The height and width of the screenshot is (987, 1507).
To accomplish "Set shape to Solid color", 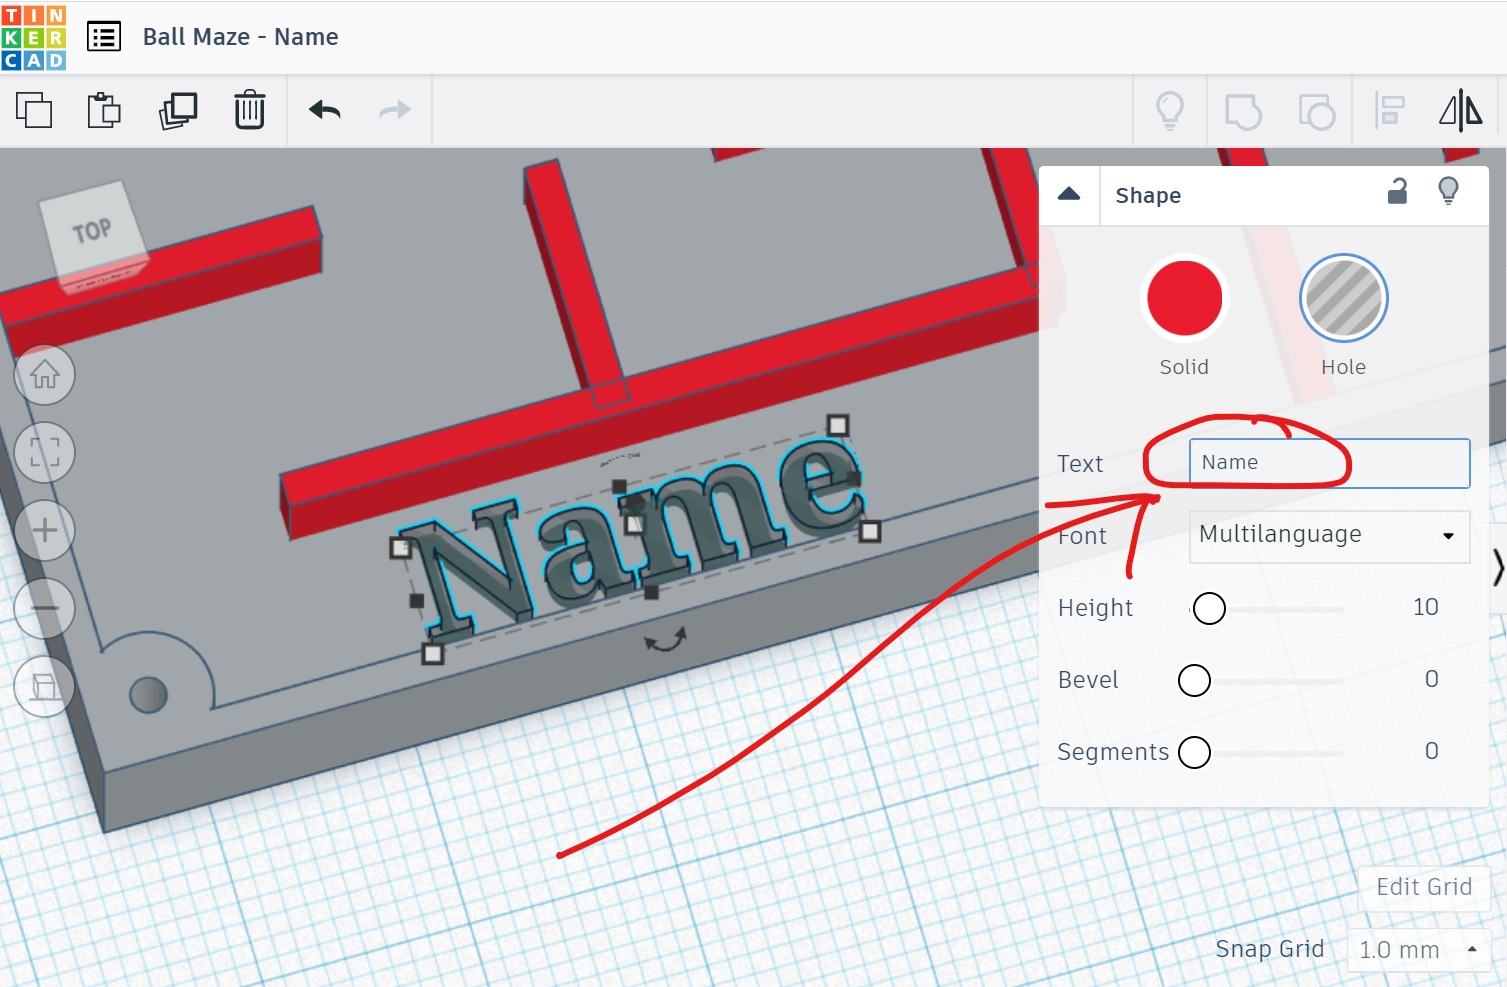I will pos(1184,298).
